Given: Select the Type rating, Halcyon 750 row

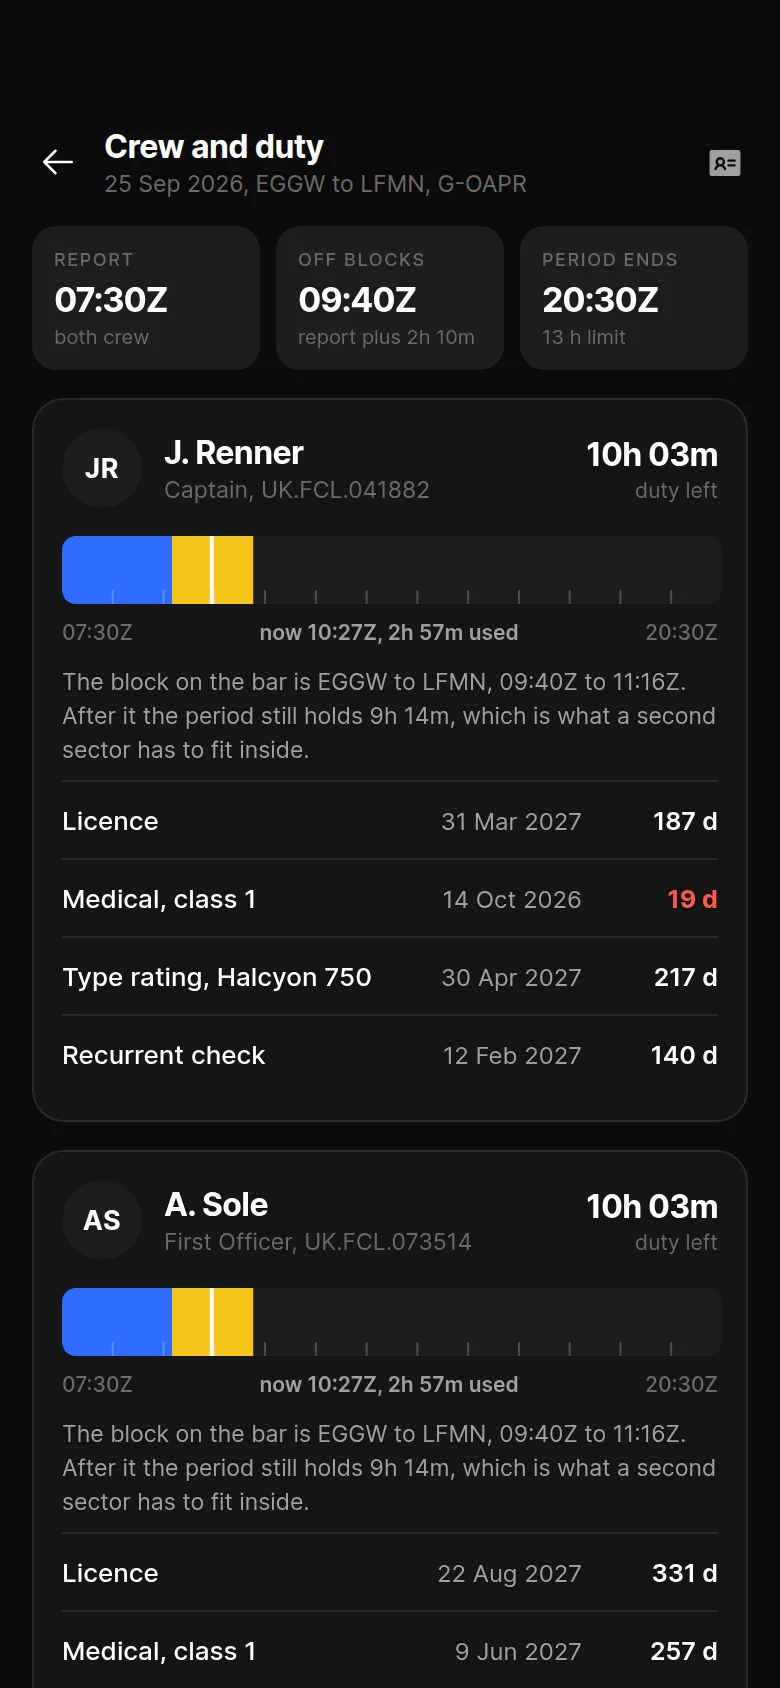Looking at the screenshot, I should click(x=390, y=977).
